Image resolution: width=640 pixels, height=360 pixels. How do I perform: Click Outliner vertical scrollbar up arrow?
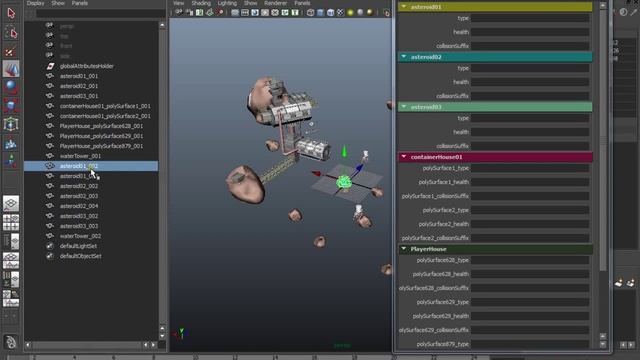click(162, 25)
